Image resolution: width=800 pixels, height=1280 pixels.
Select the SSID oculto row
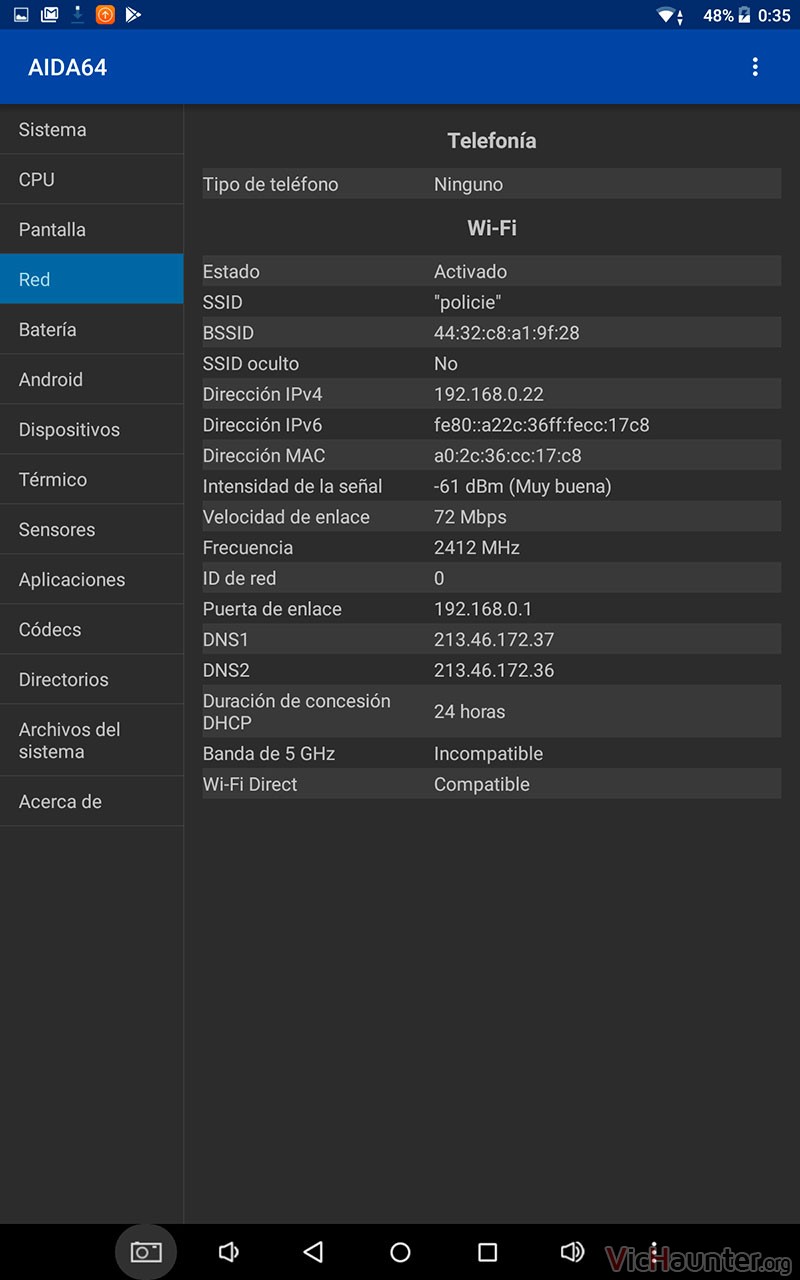492,363
